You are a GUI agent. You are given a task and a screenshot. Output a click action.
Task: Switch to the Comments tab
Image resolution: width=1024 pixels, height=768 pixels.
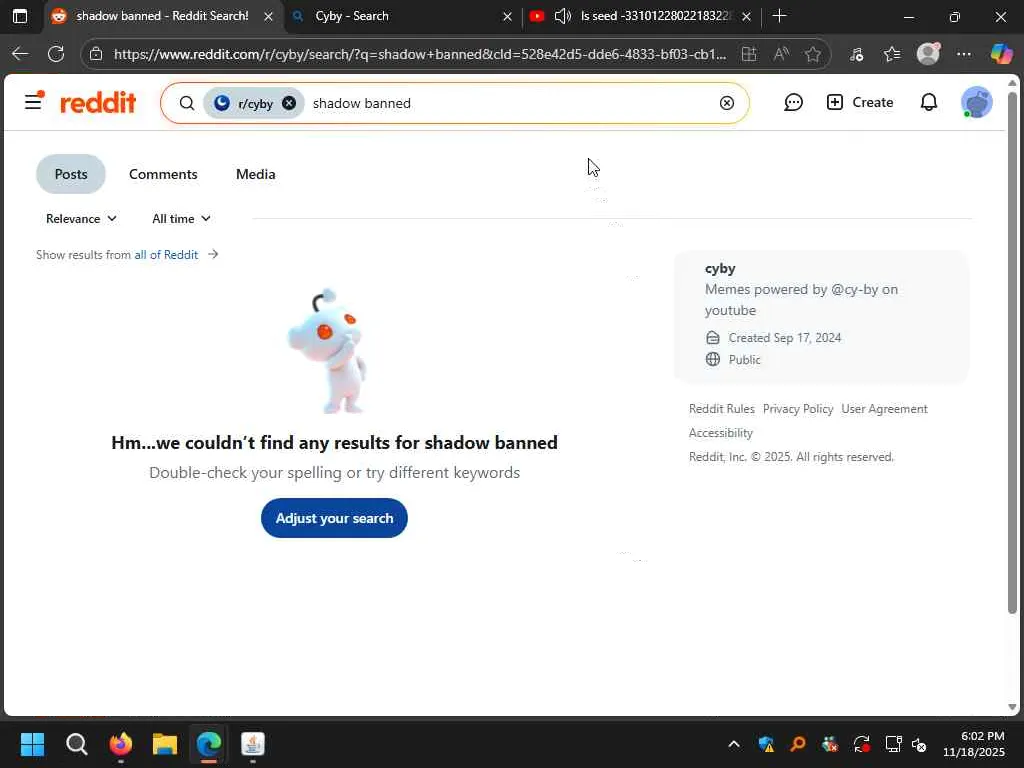pos(163,174)
